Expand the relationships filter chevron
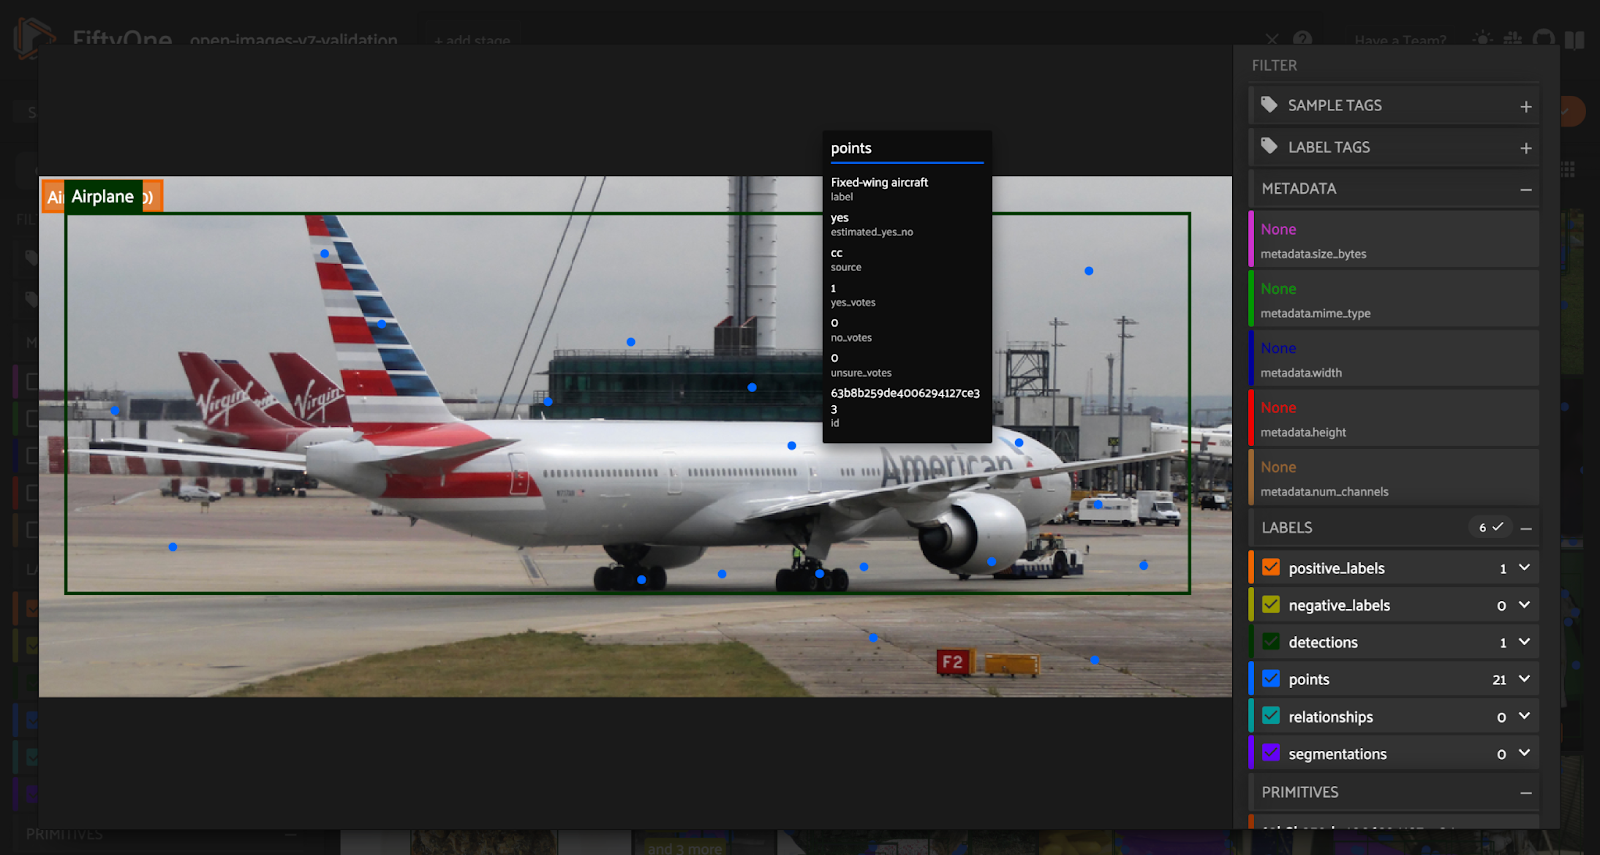The height and width of the screenshot is (855, 1600). click(x=1524, y=715)
